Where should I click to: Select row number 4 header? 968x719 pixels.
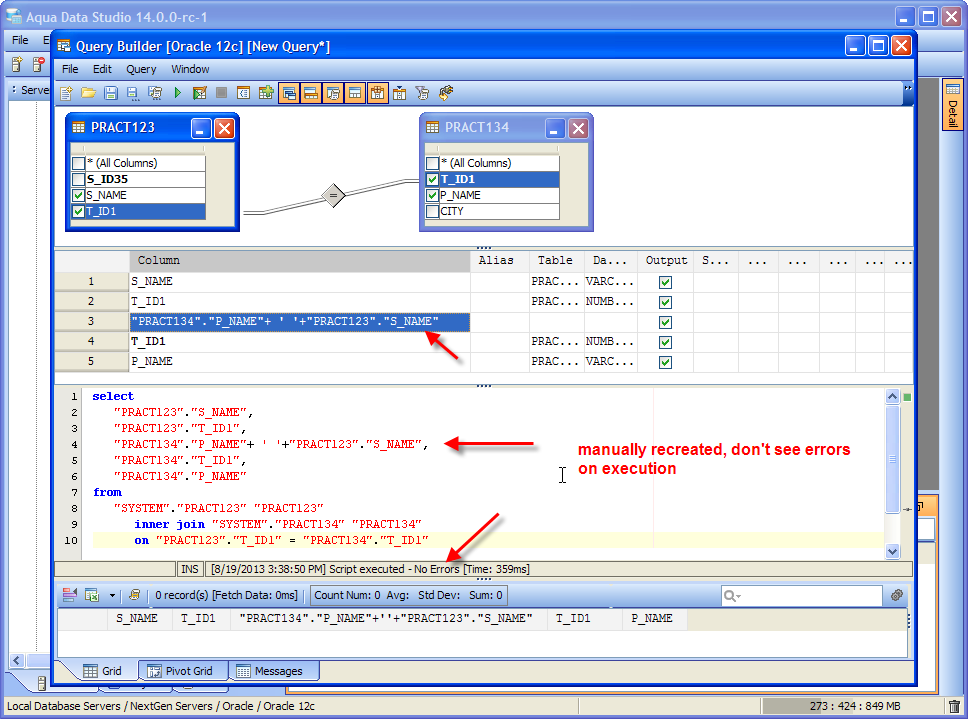pos(91,341)
